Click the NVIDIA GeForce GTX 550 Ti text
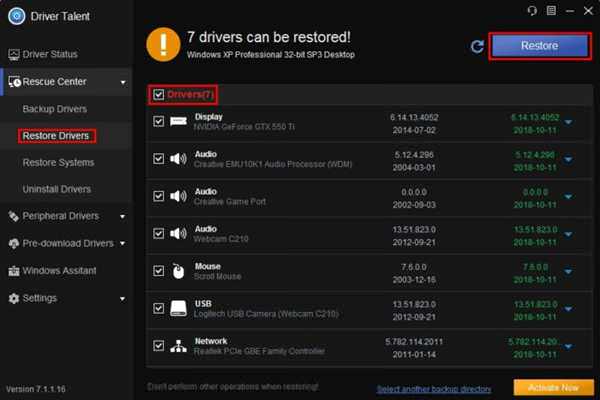600x400 pixels. (245, 127)
